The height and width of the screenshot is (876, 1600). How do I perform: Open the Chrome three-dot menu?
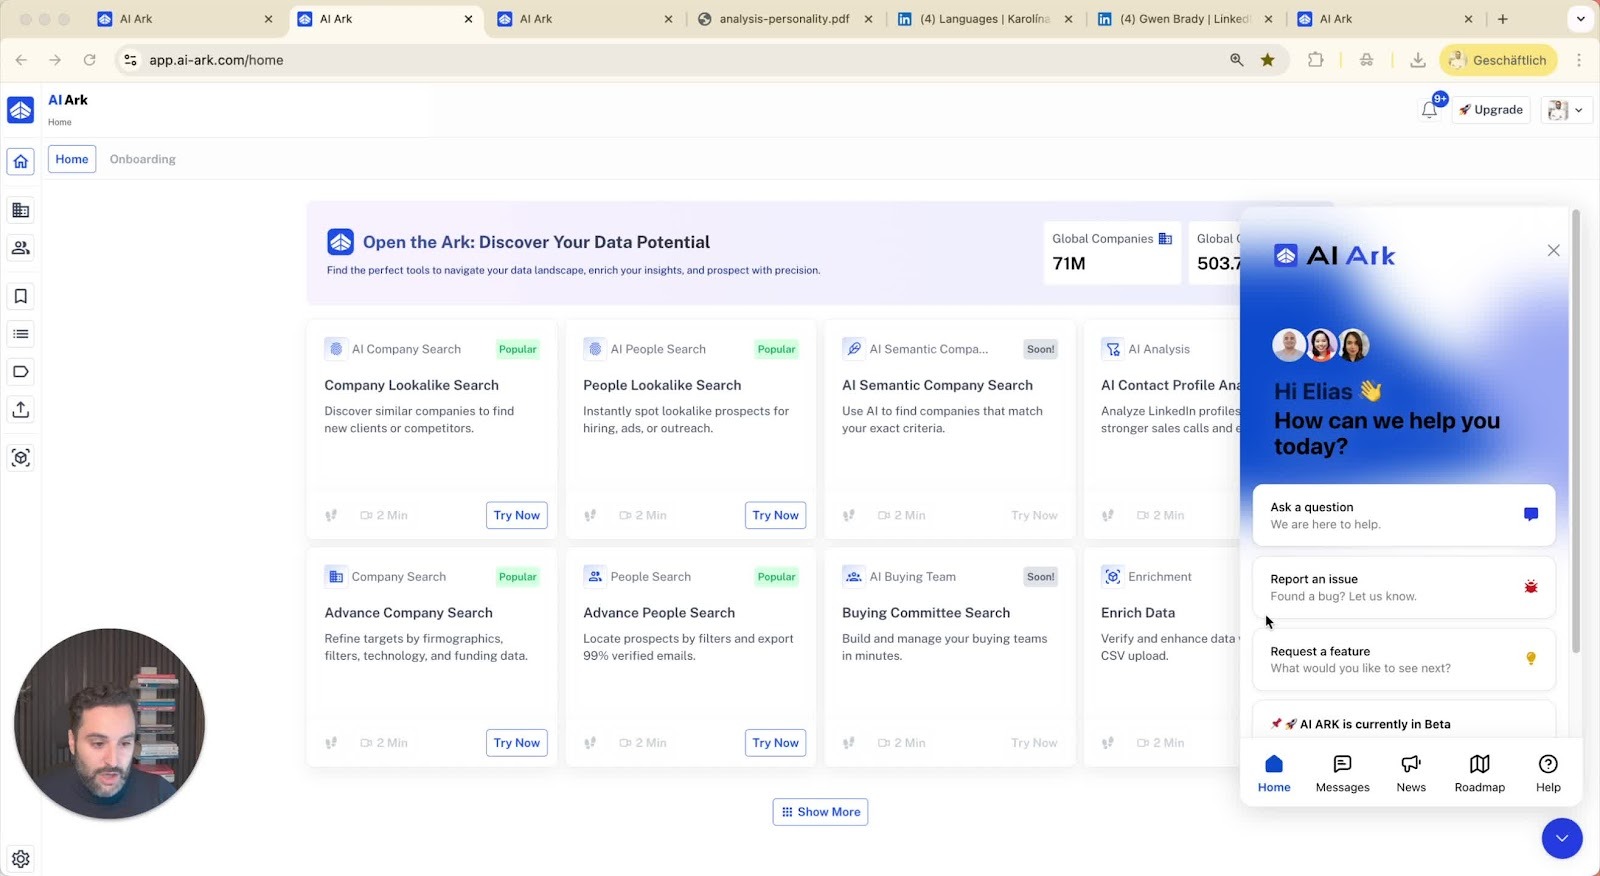tap(1579, 60)
